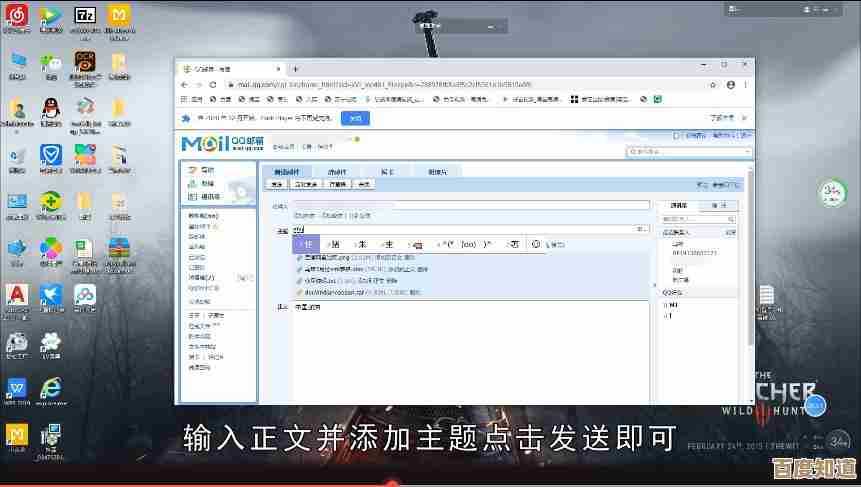This screenshot has height=487, width=861.
Task: Click the message body text area
Action: pos(471,351)
